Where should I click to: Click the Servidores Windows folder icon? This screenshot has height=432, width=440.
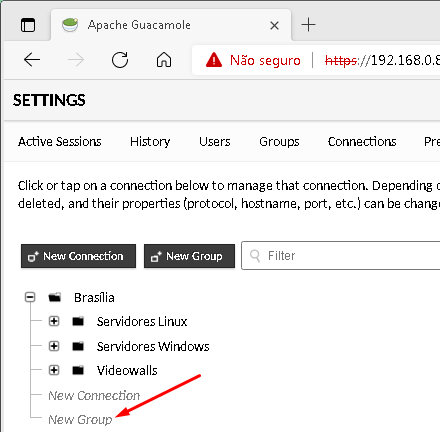click(x=78, y=346)
